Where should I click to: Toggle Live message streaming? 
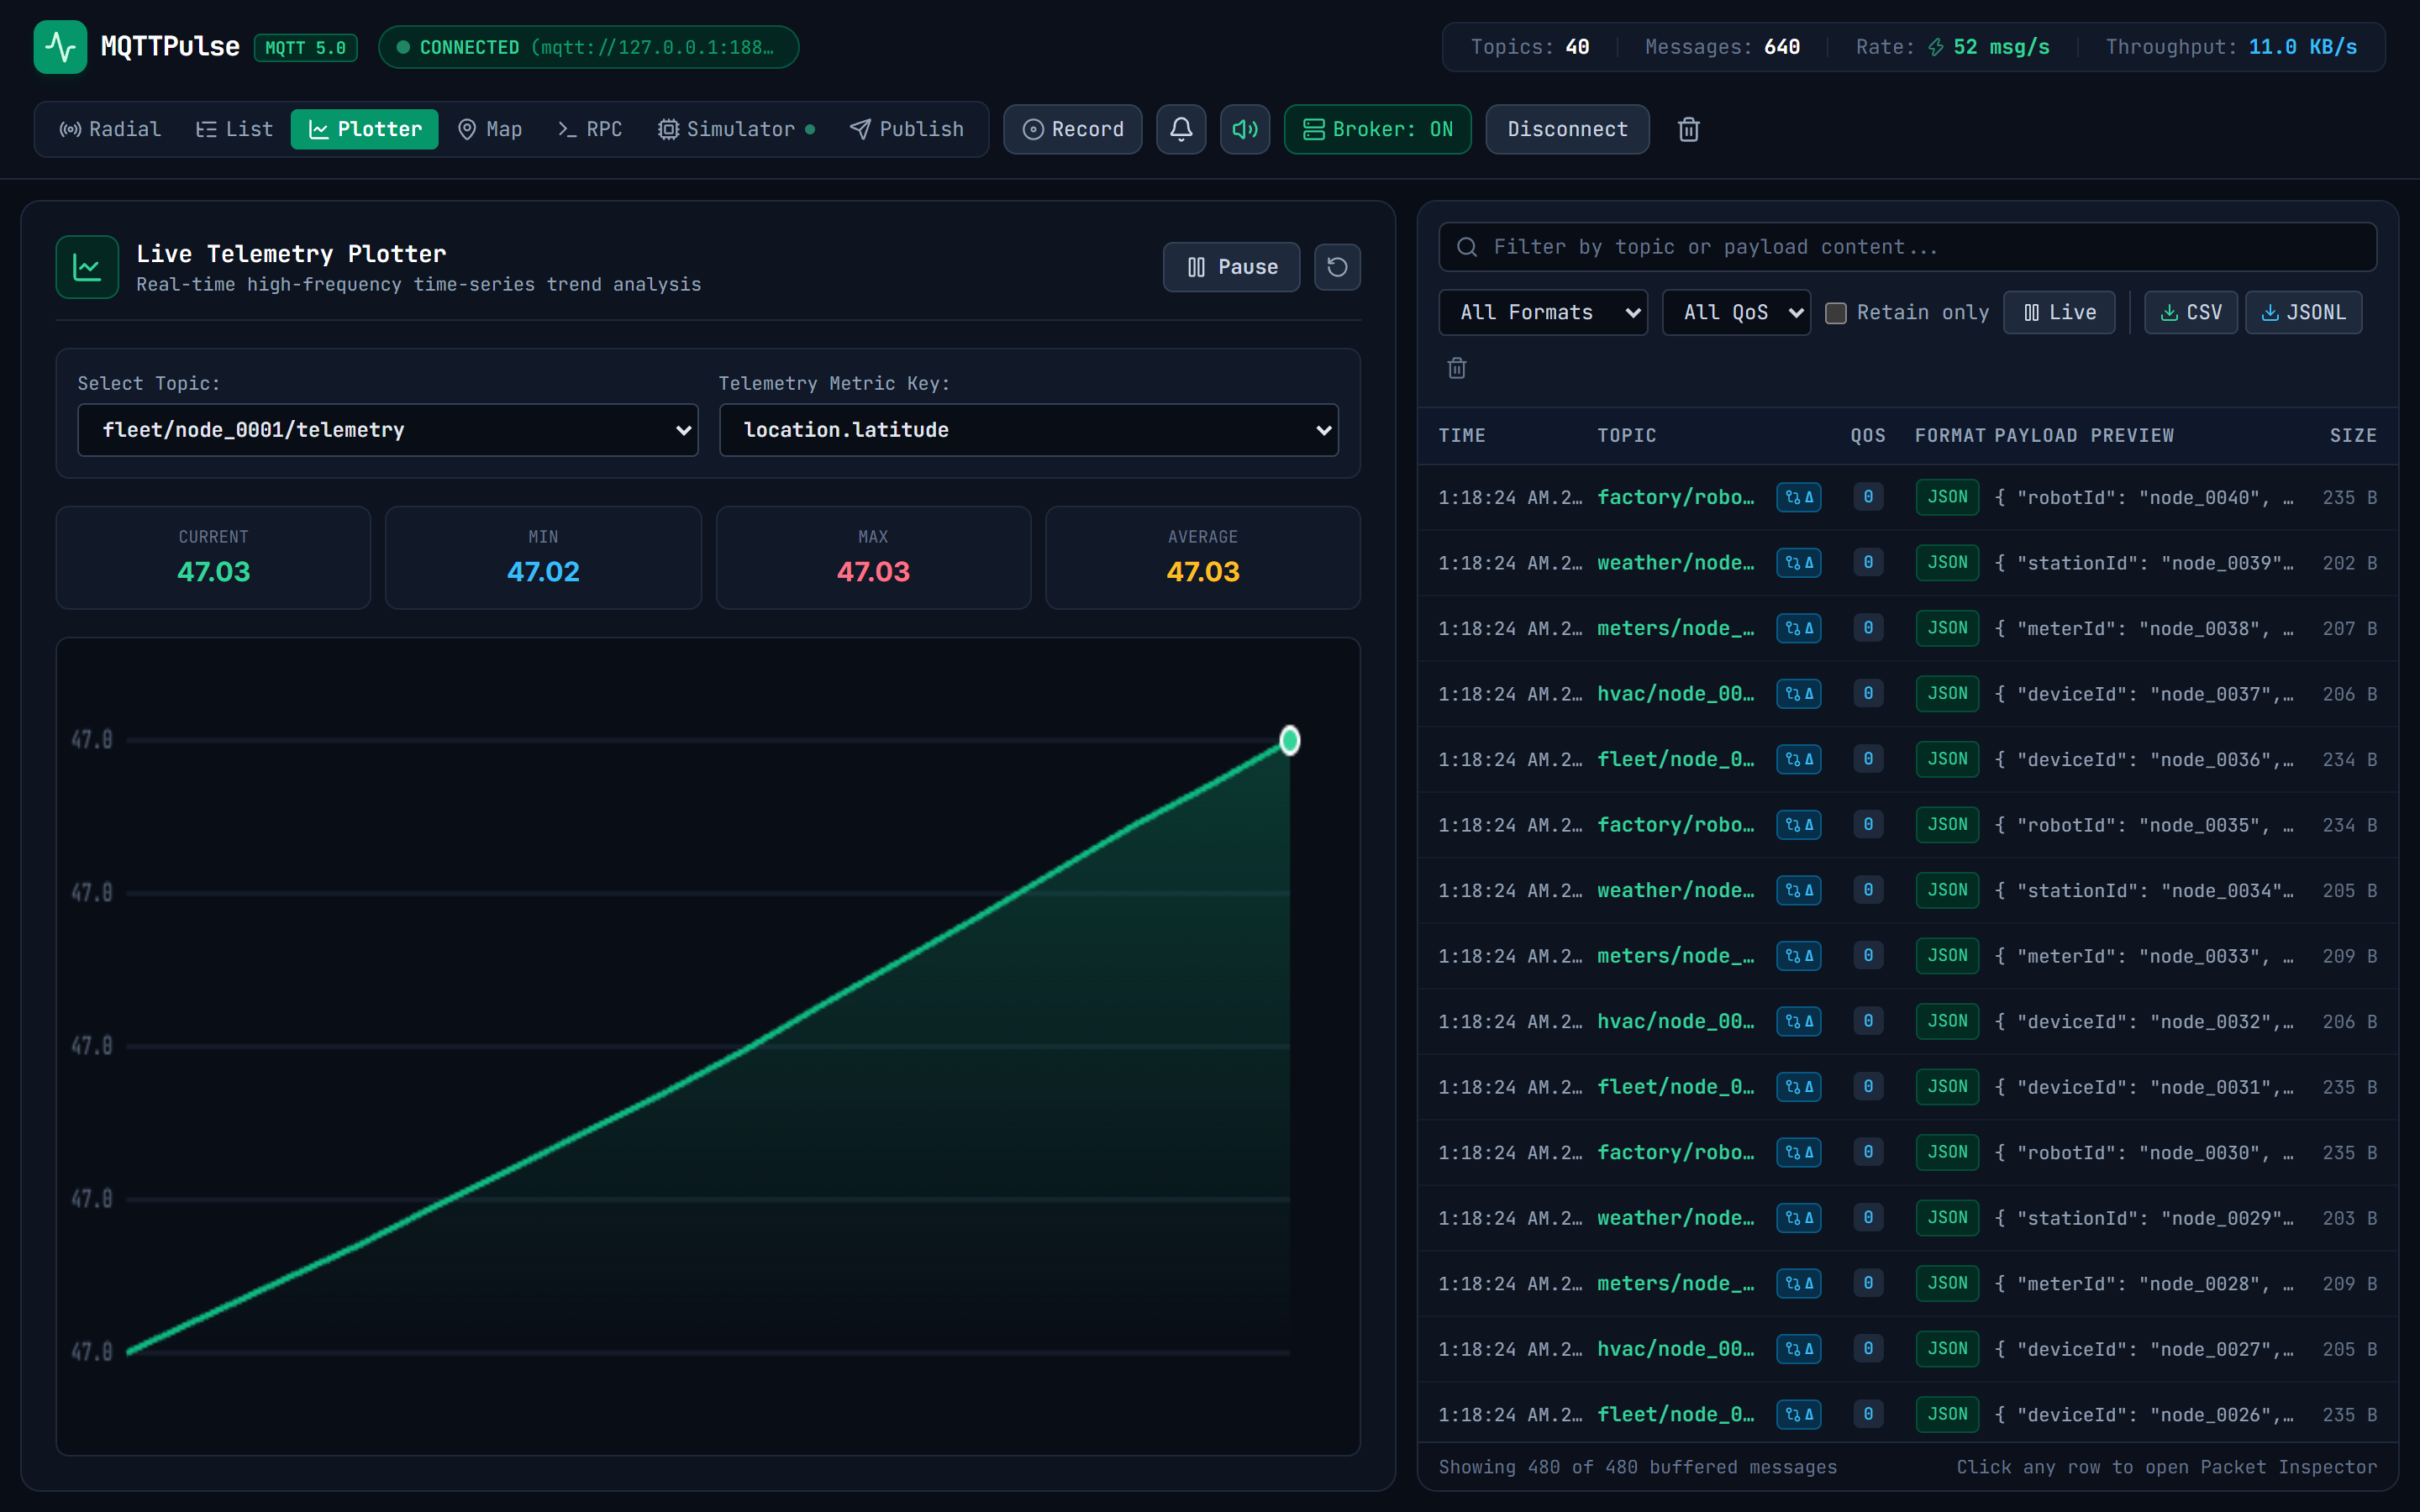[2059, 313]
